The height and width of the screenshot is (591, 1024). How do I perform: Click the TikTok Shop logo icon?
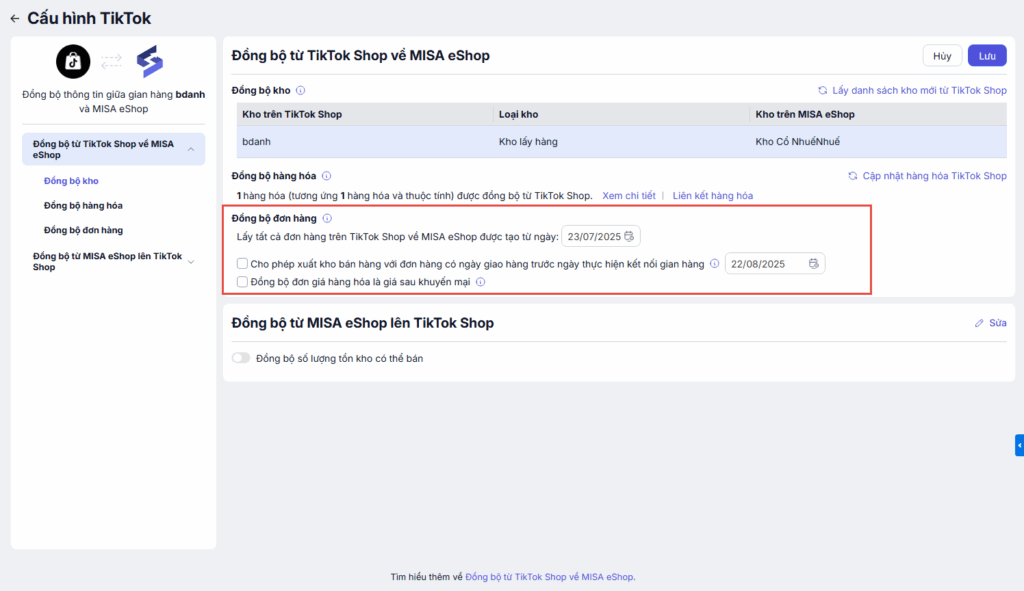(x=73, y=61)
